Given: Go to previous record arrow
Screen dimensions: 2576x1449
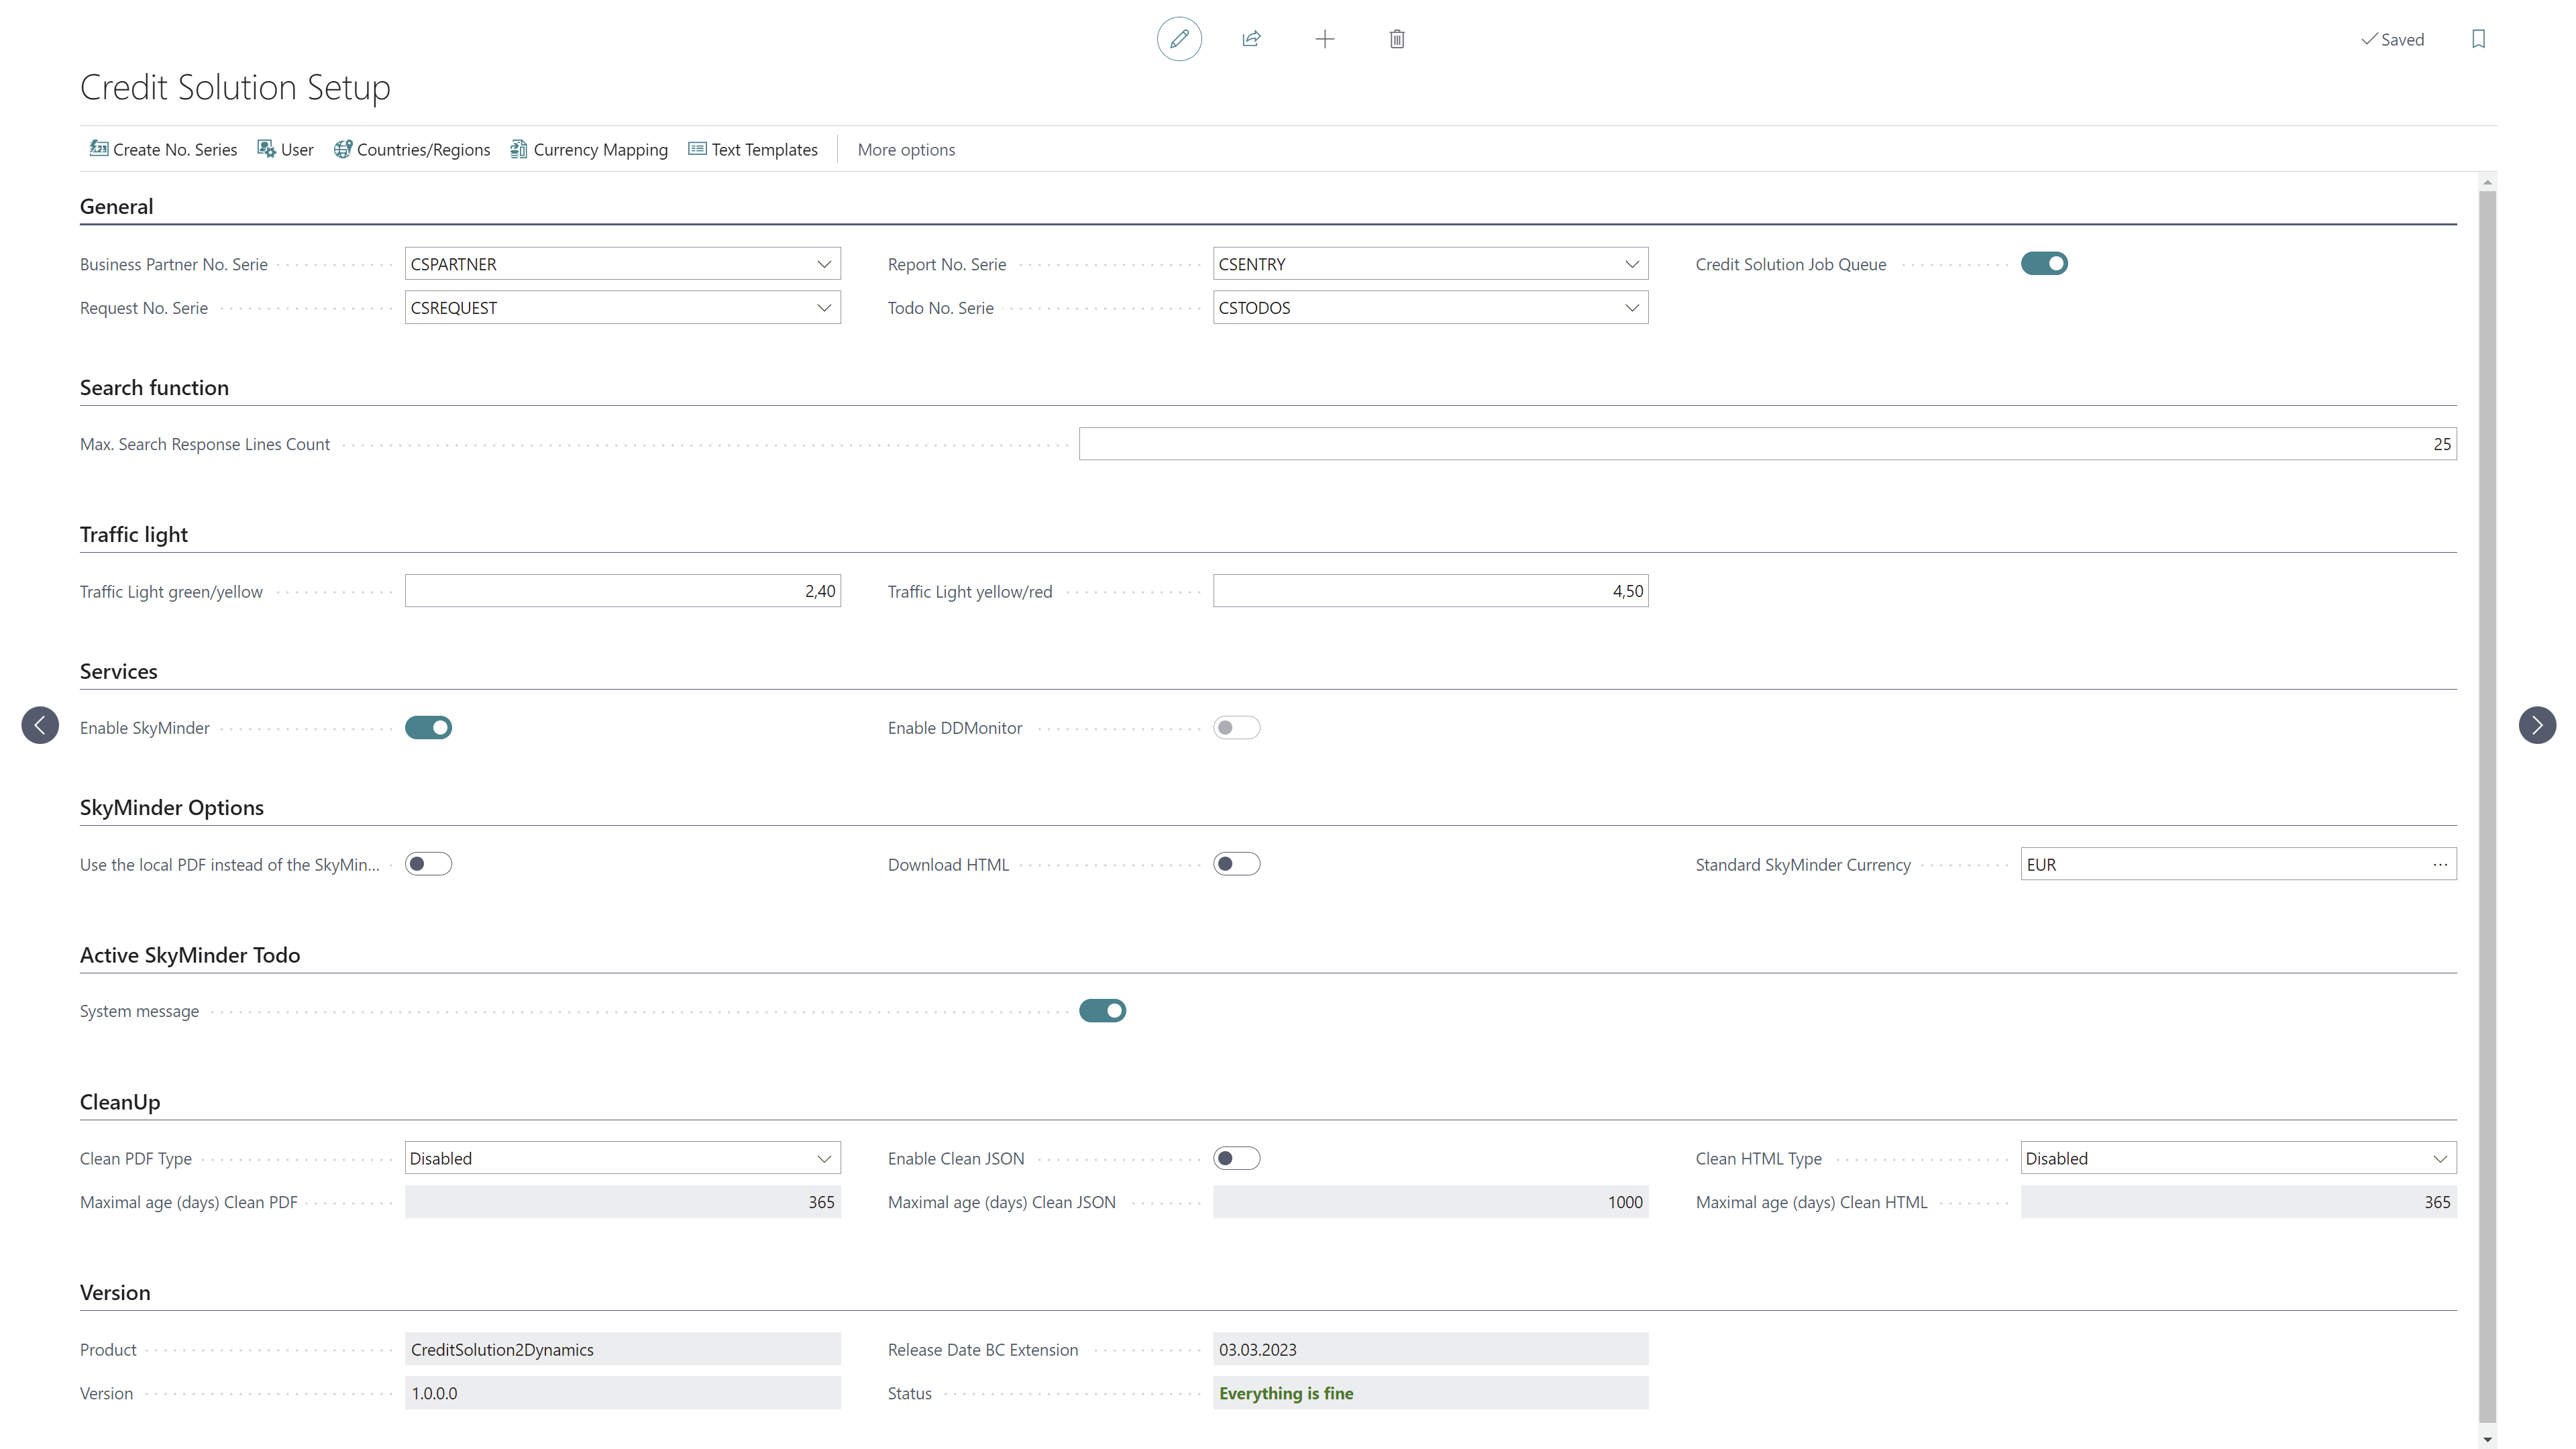Looking at the screenshot, I should 40,725.
